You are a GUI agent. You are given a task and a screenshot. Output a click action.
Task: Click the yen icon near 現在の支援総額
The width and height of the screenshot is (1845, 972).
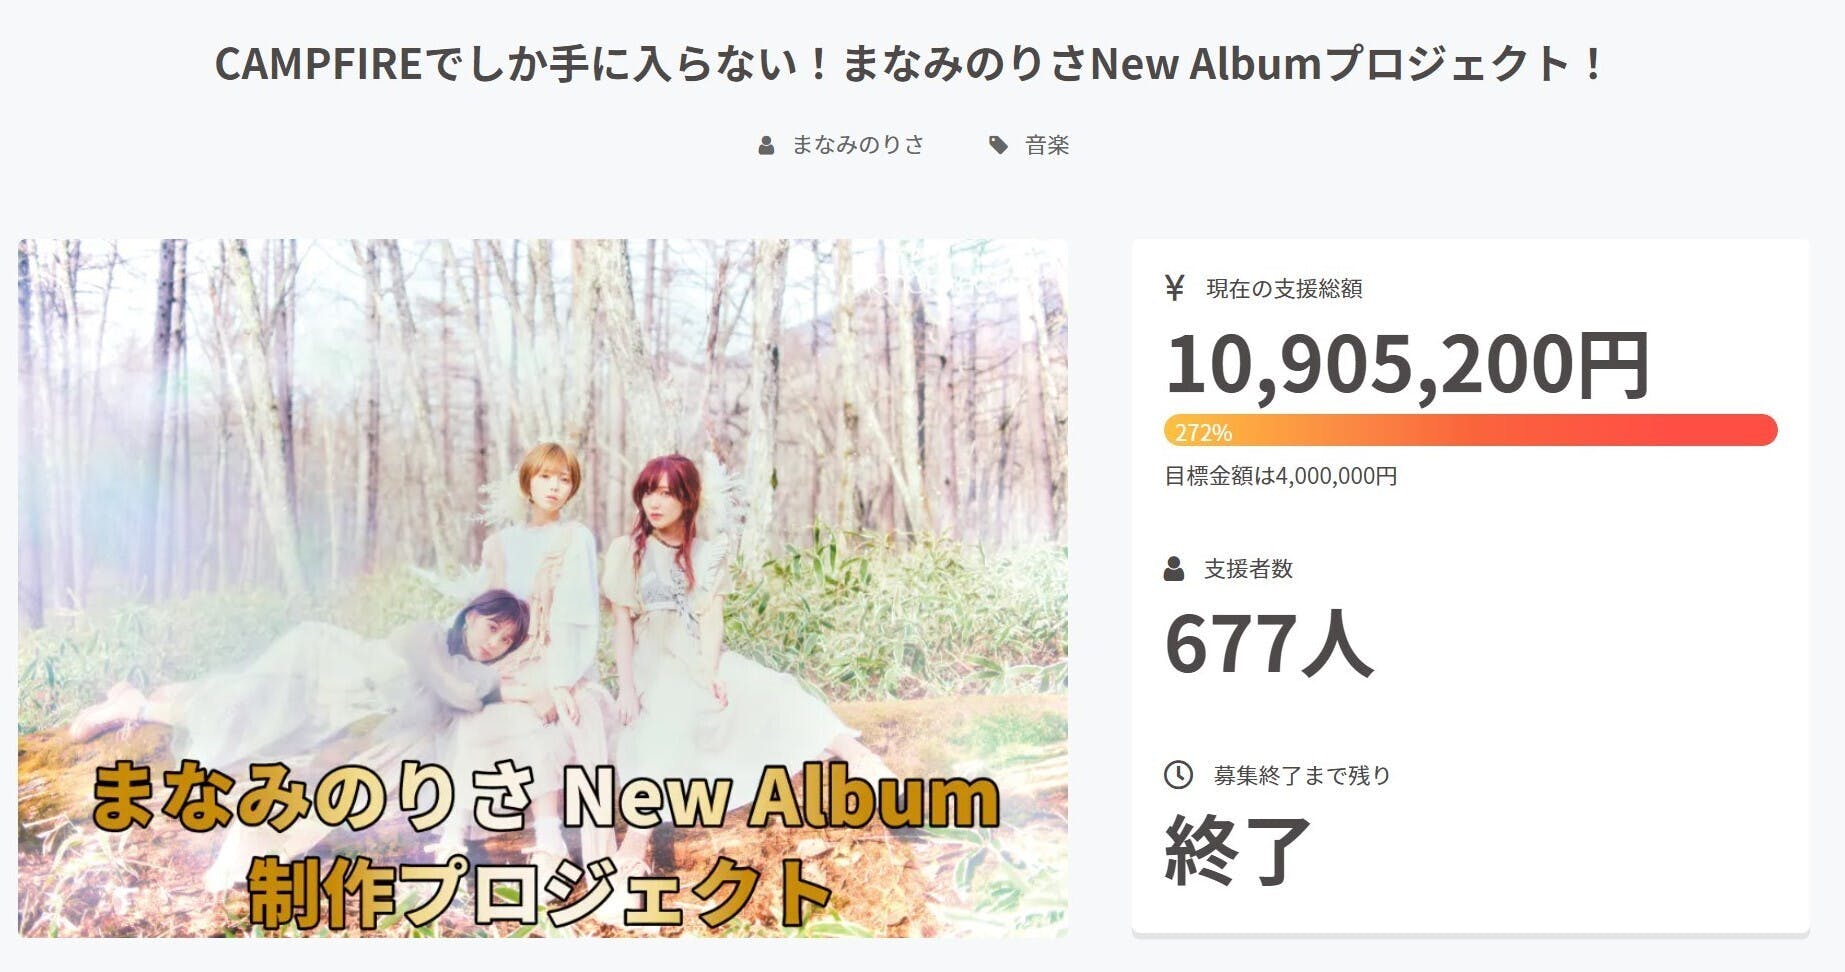pyautogui.click(x=1175, y=289)
